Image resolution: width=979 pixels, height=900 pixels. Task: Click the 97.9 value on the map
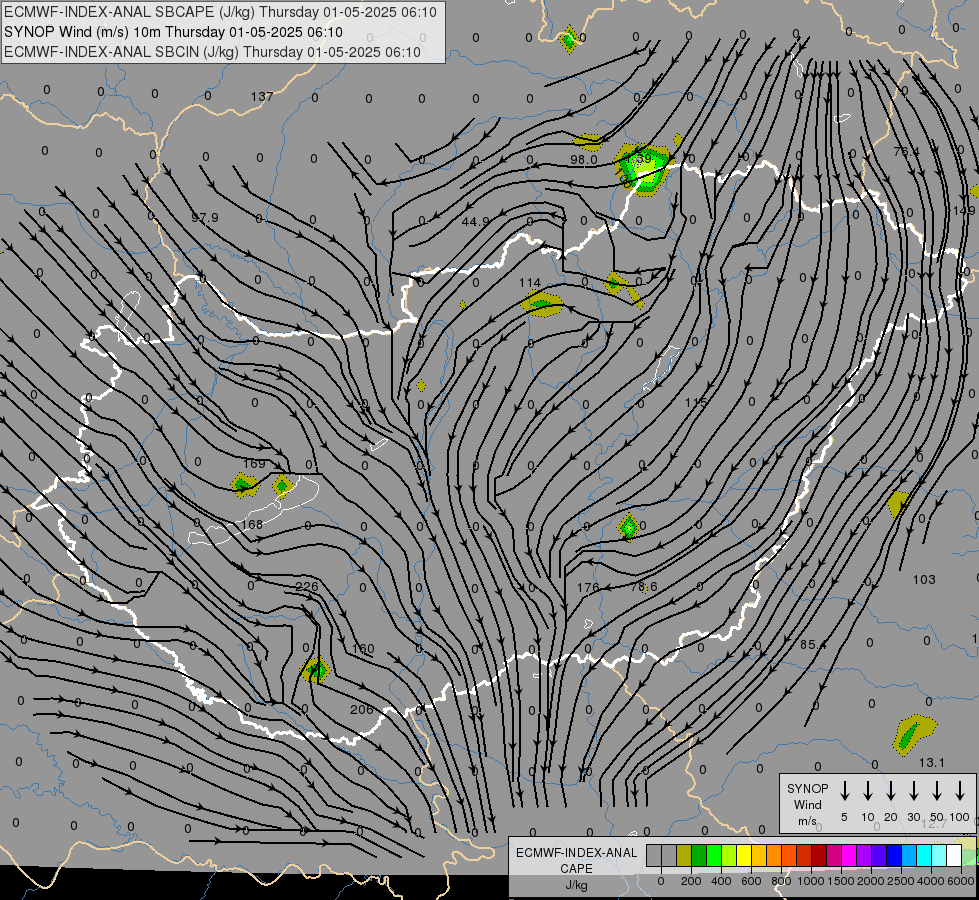point(205,217)
